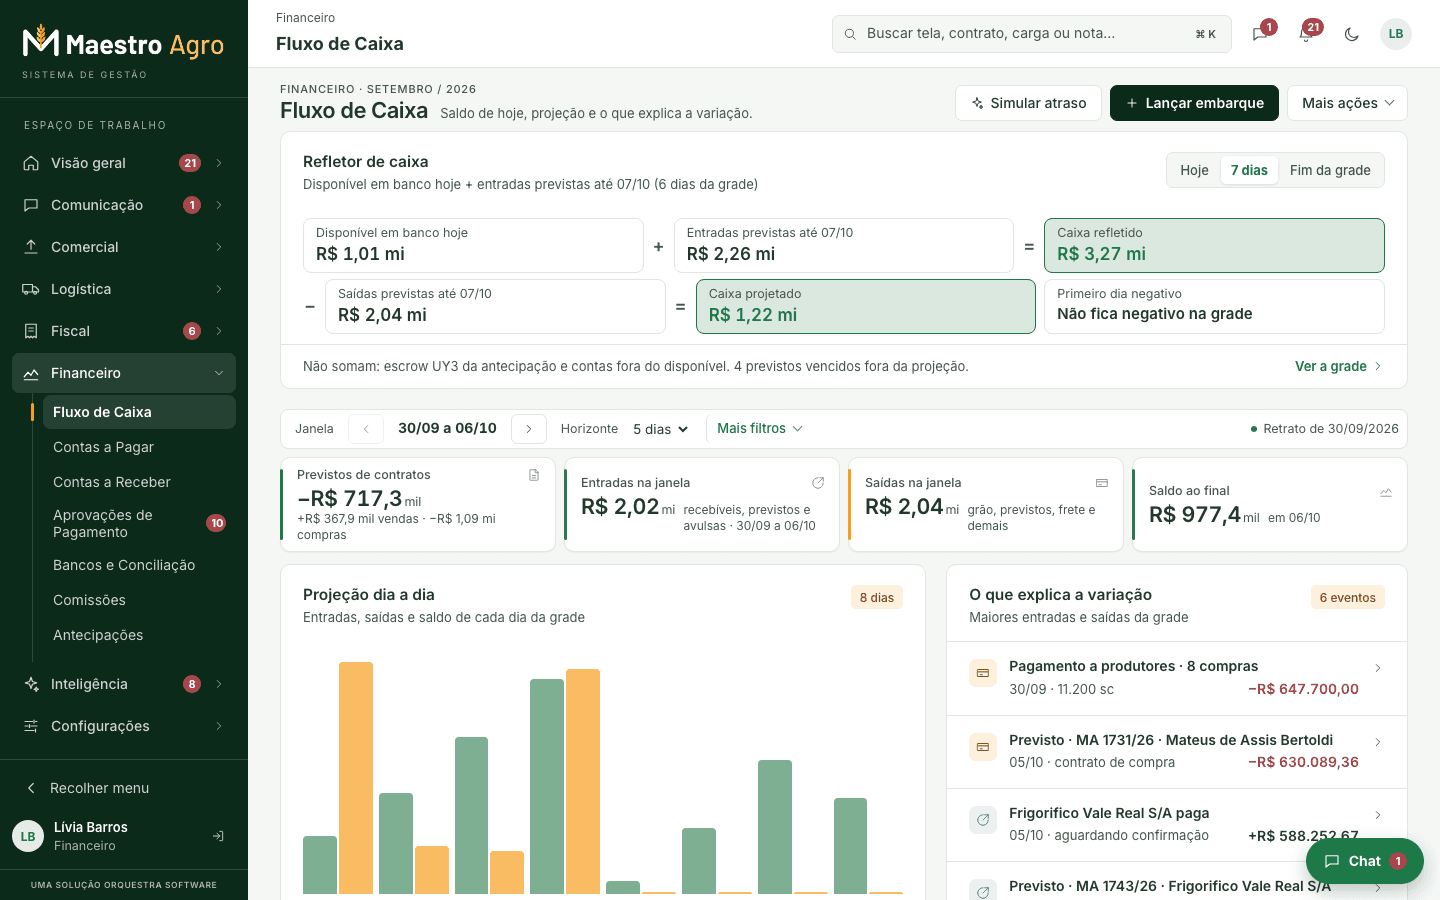
Task: Go to the previous janela period
Action: (366, 429)
